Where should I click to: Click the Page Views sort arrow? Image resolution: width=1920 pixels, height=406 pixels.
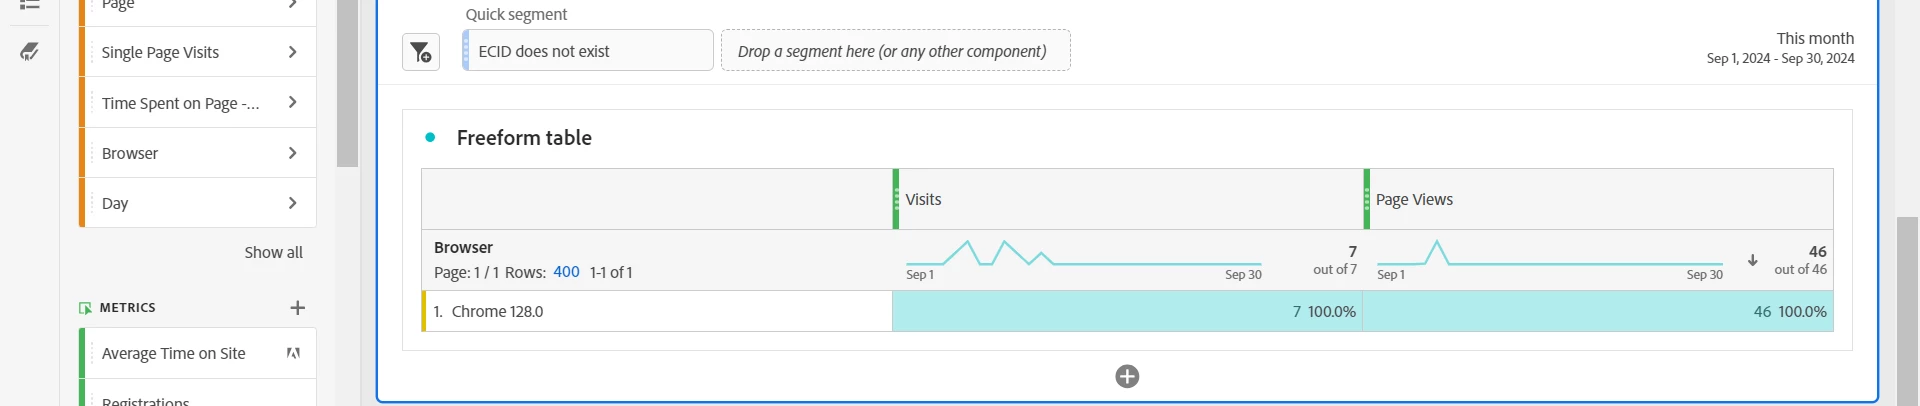1753,260
